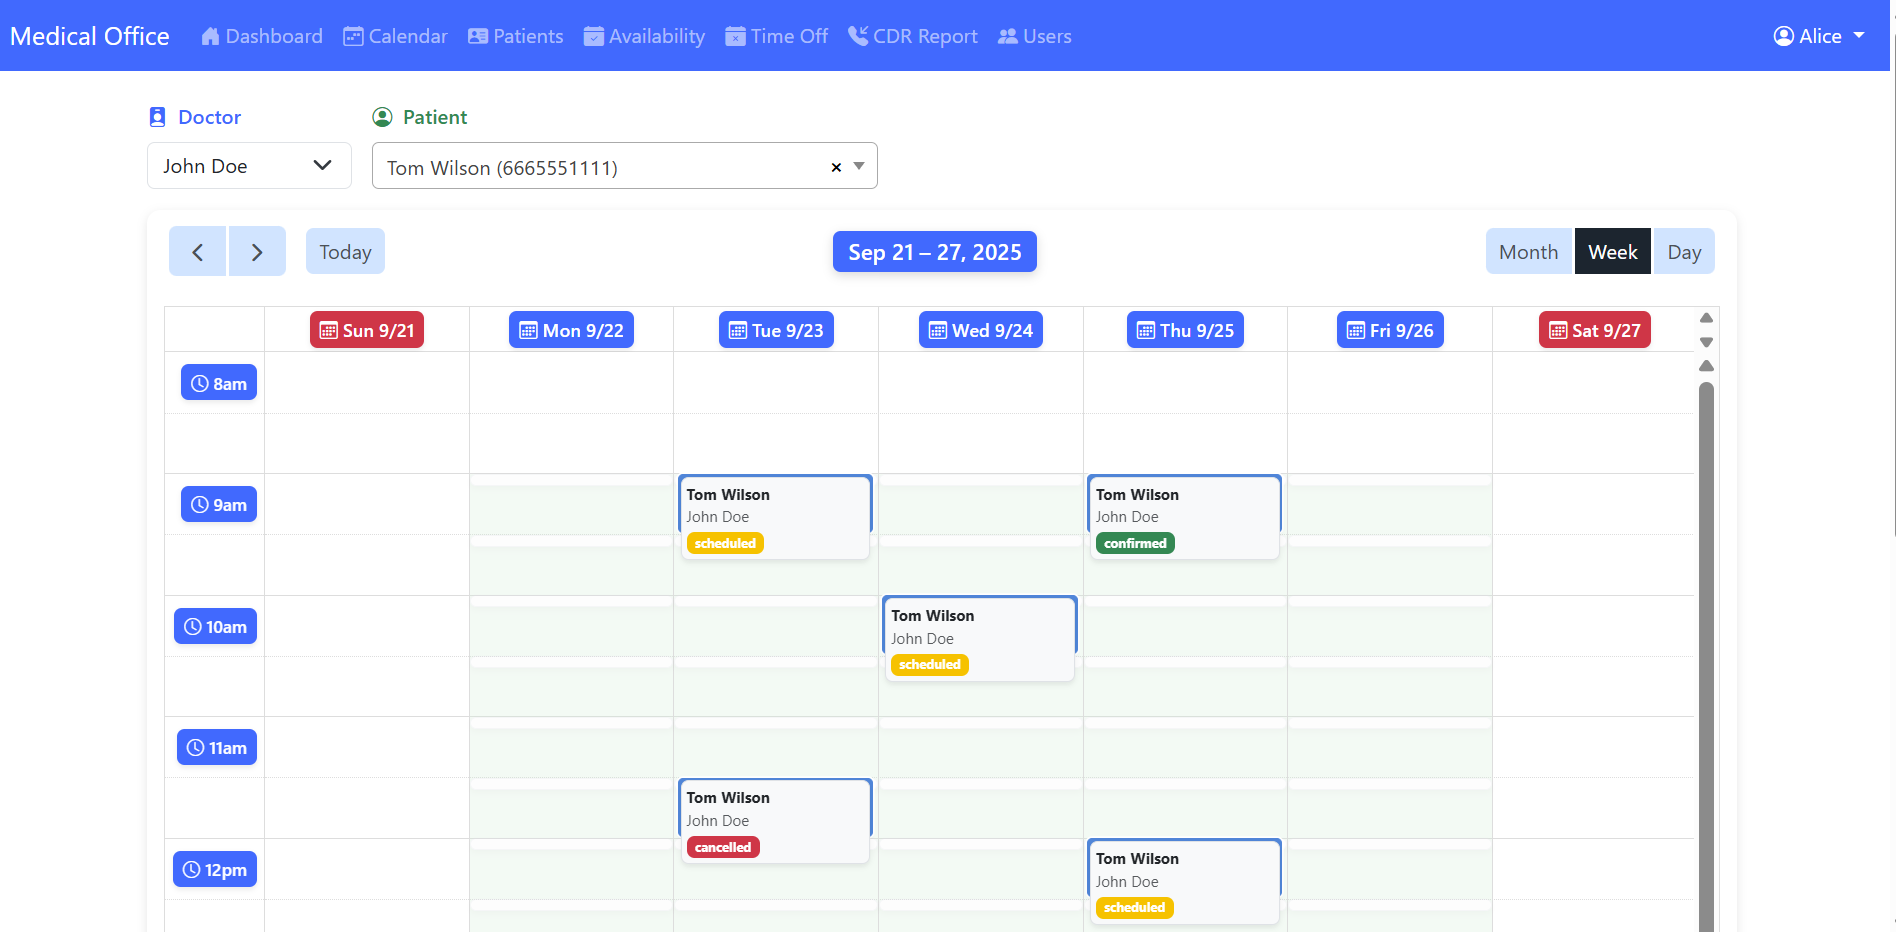Click the Today button

pyautogui.click(x=345, y=252)
